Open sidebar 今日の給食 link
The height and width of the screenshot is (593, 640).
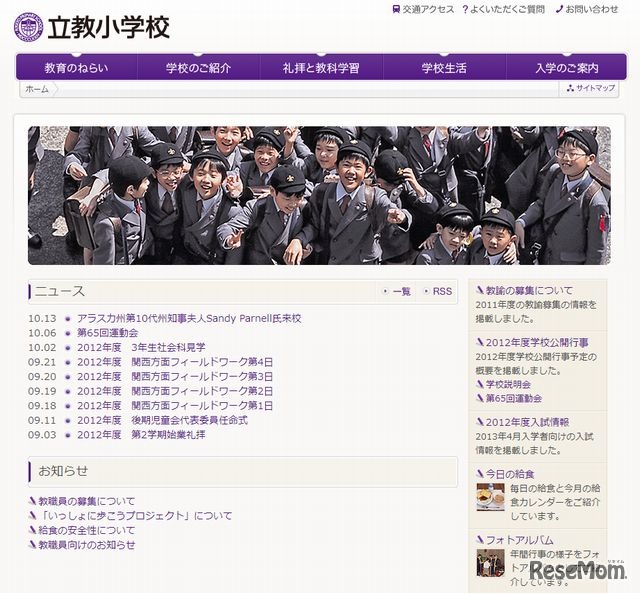[510, 474]
